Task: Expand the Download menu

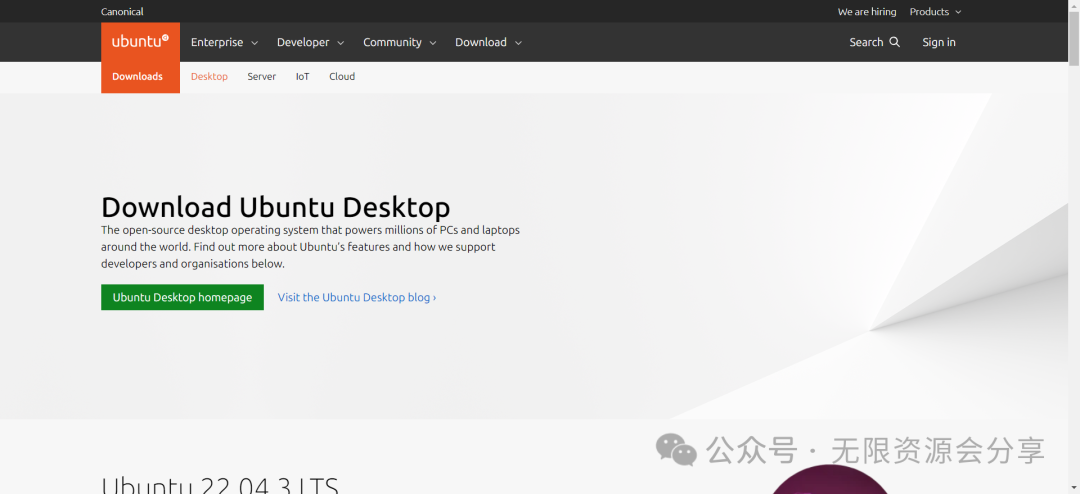Action: pyautogui.click(x=488, y=42)
